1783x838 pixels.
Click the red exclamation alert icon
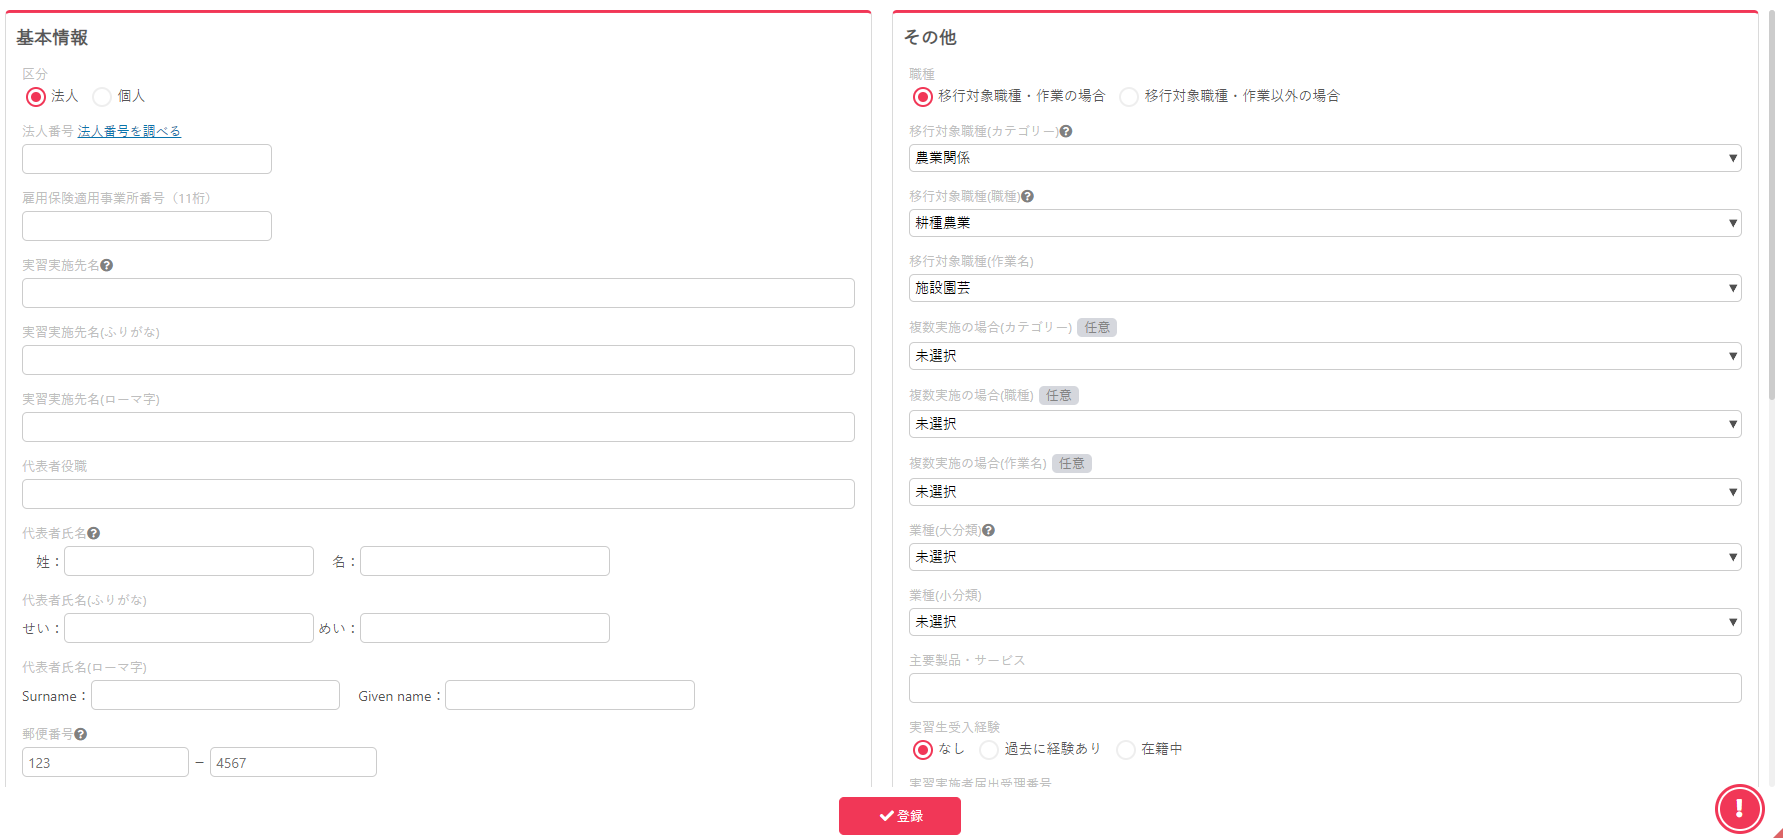pos(1739,808)
